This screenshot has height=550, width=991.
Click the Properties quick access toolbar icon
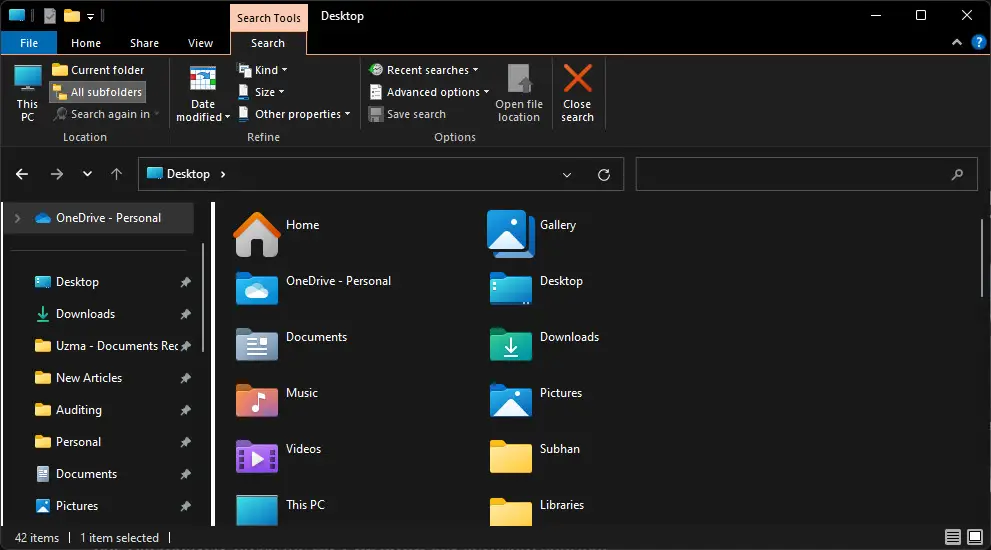pyautogui.click(x=50, y=16)
